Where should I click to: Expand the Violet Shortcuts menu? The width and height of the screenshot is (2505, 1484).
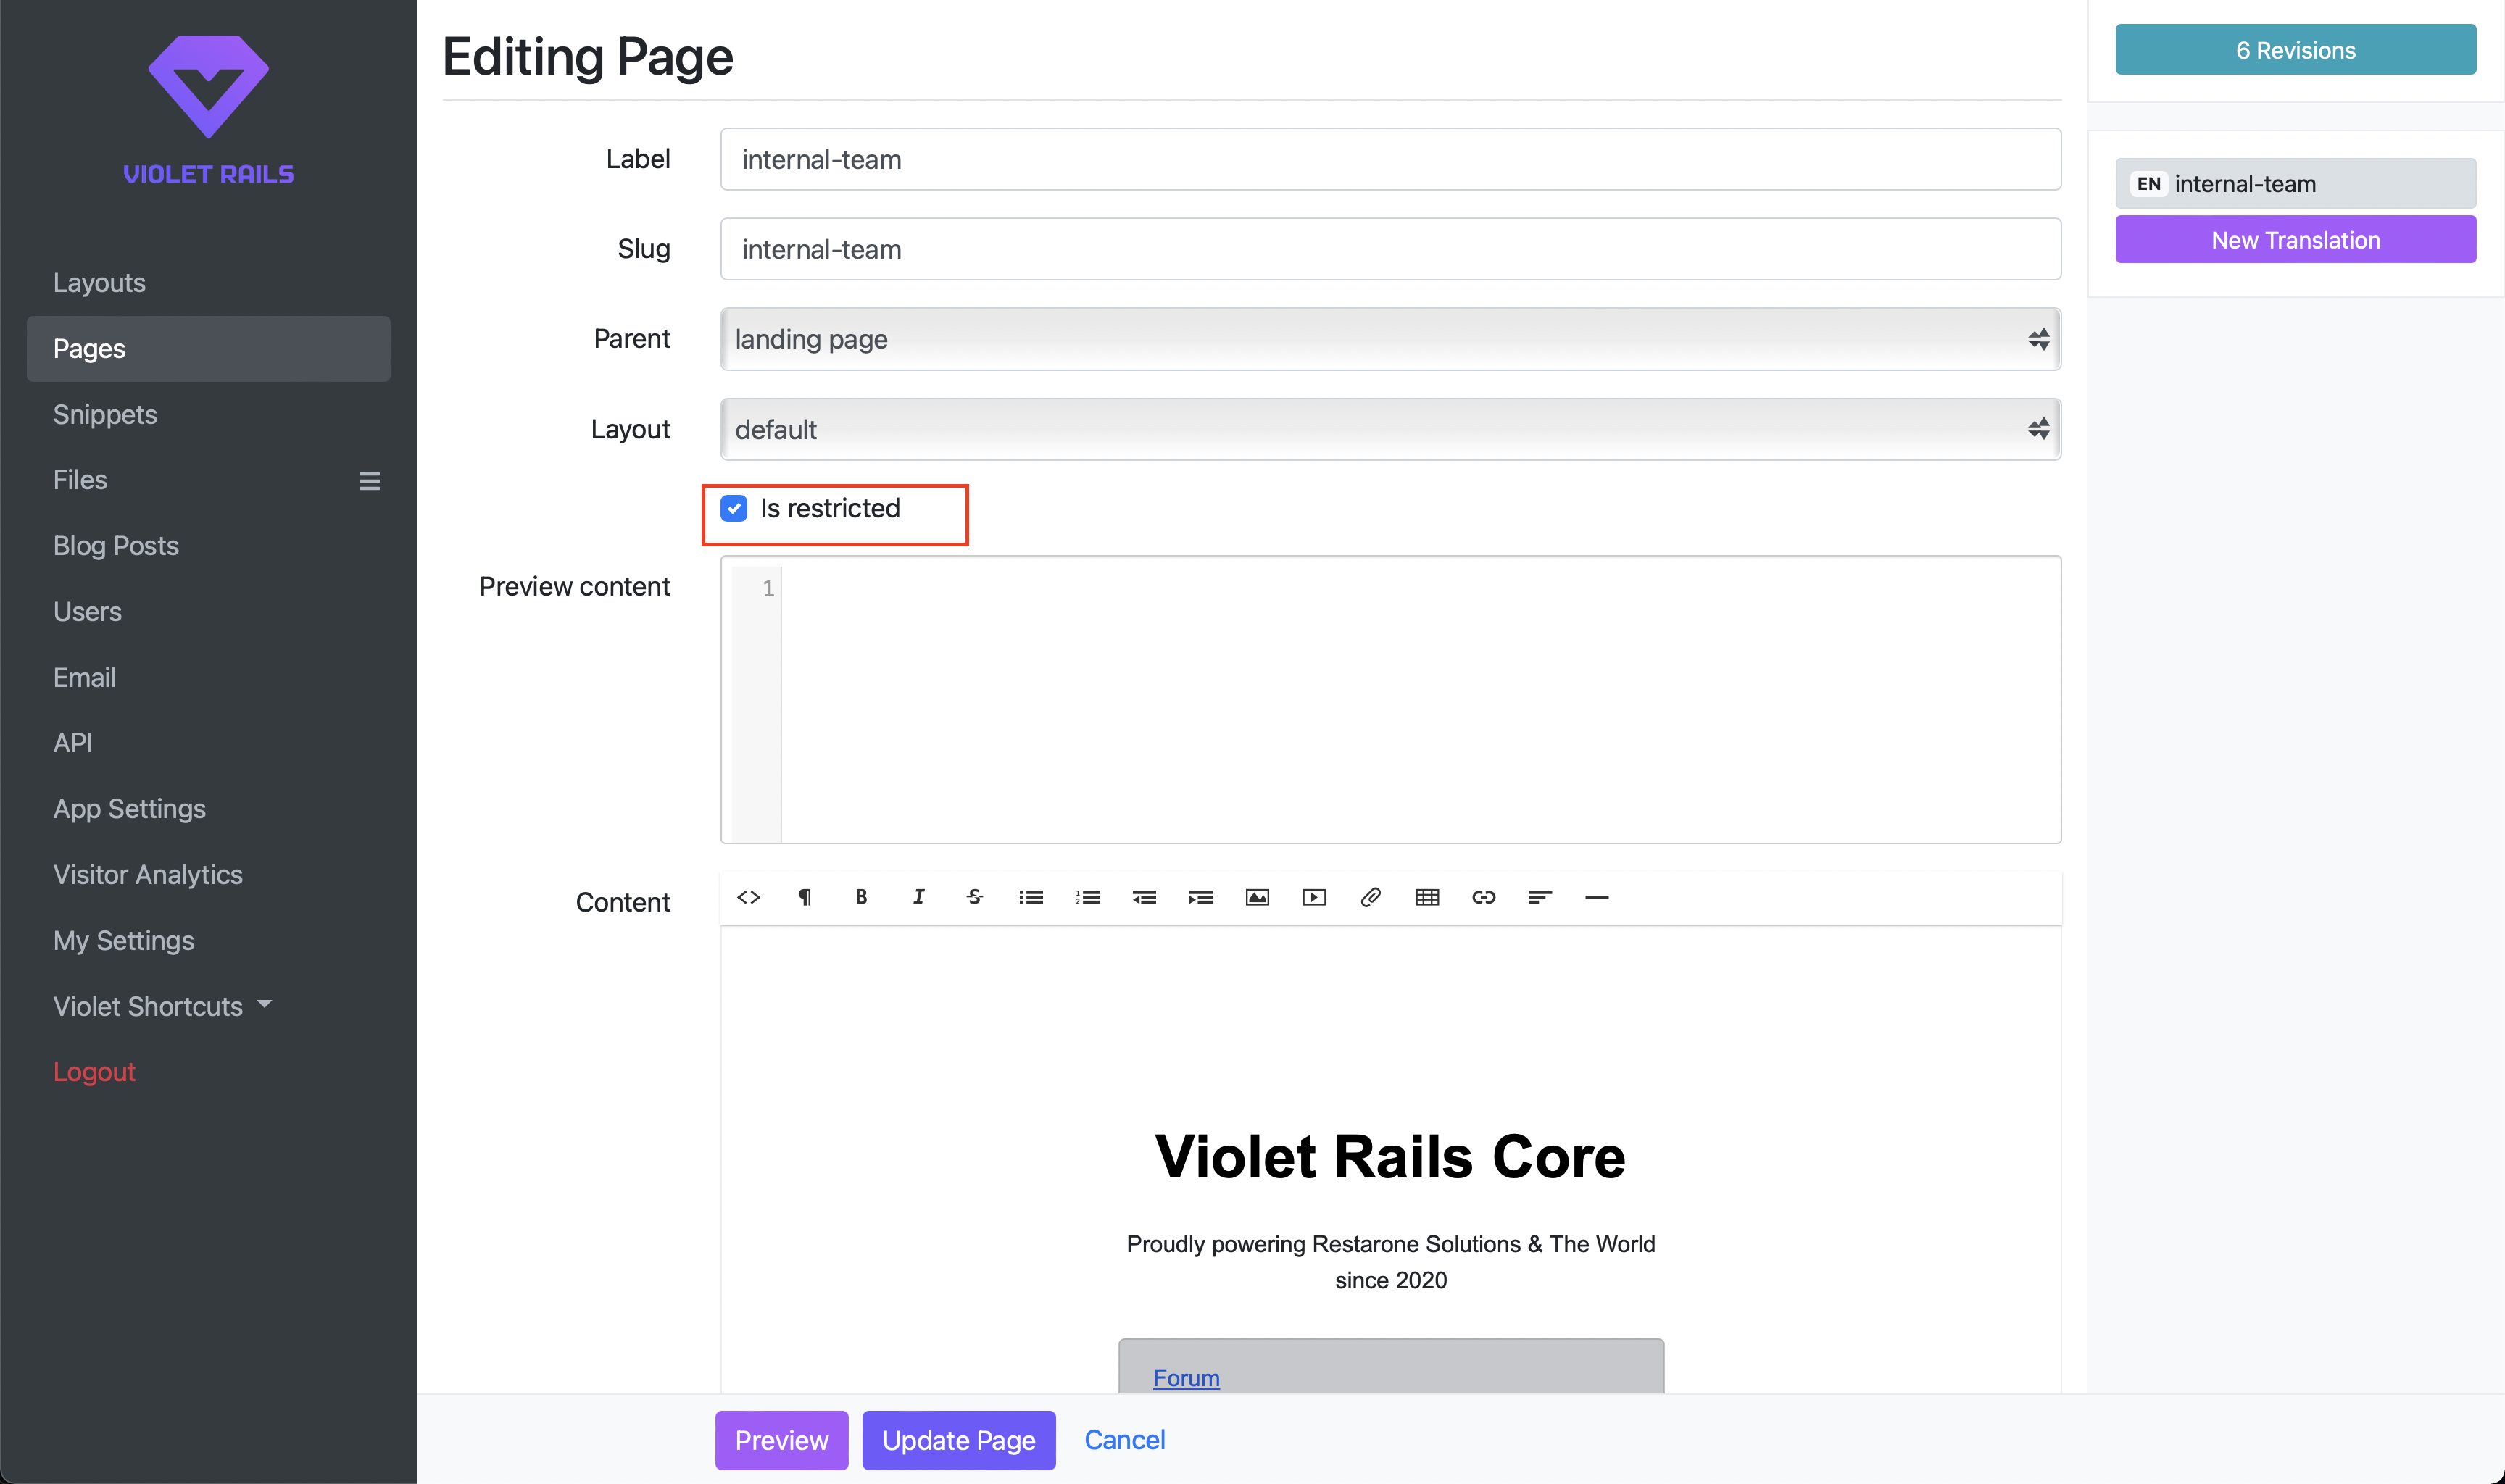coord(163,1006)
